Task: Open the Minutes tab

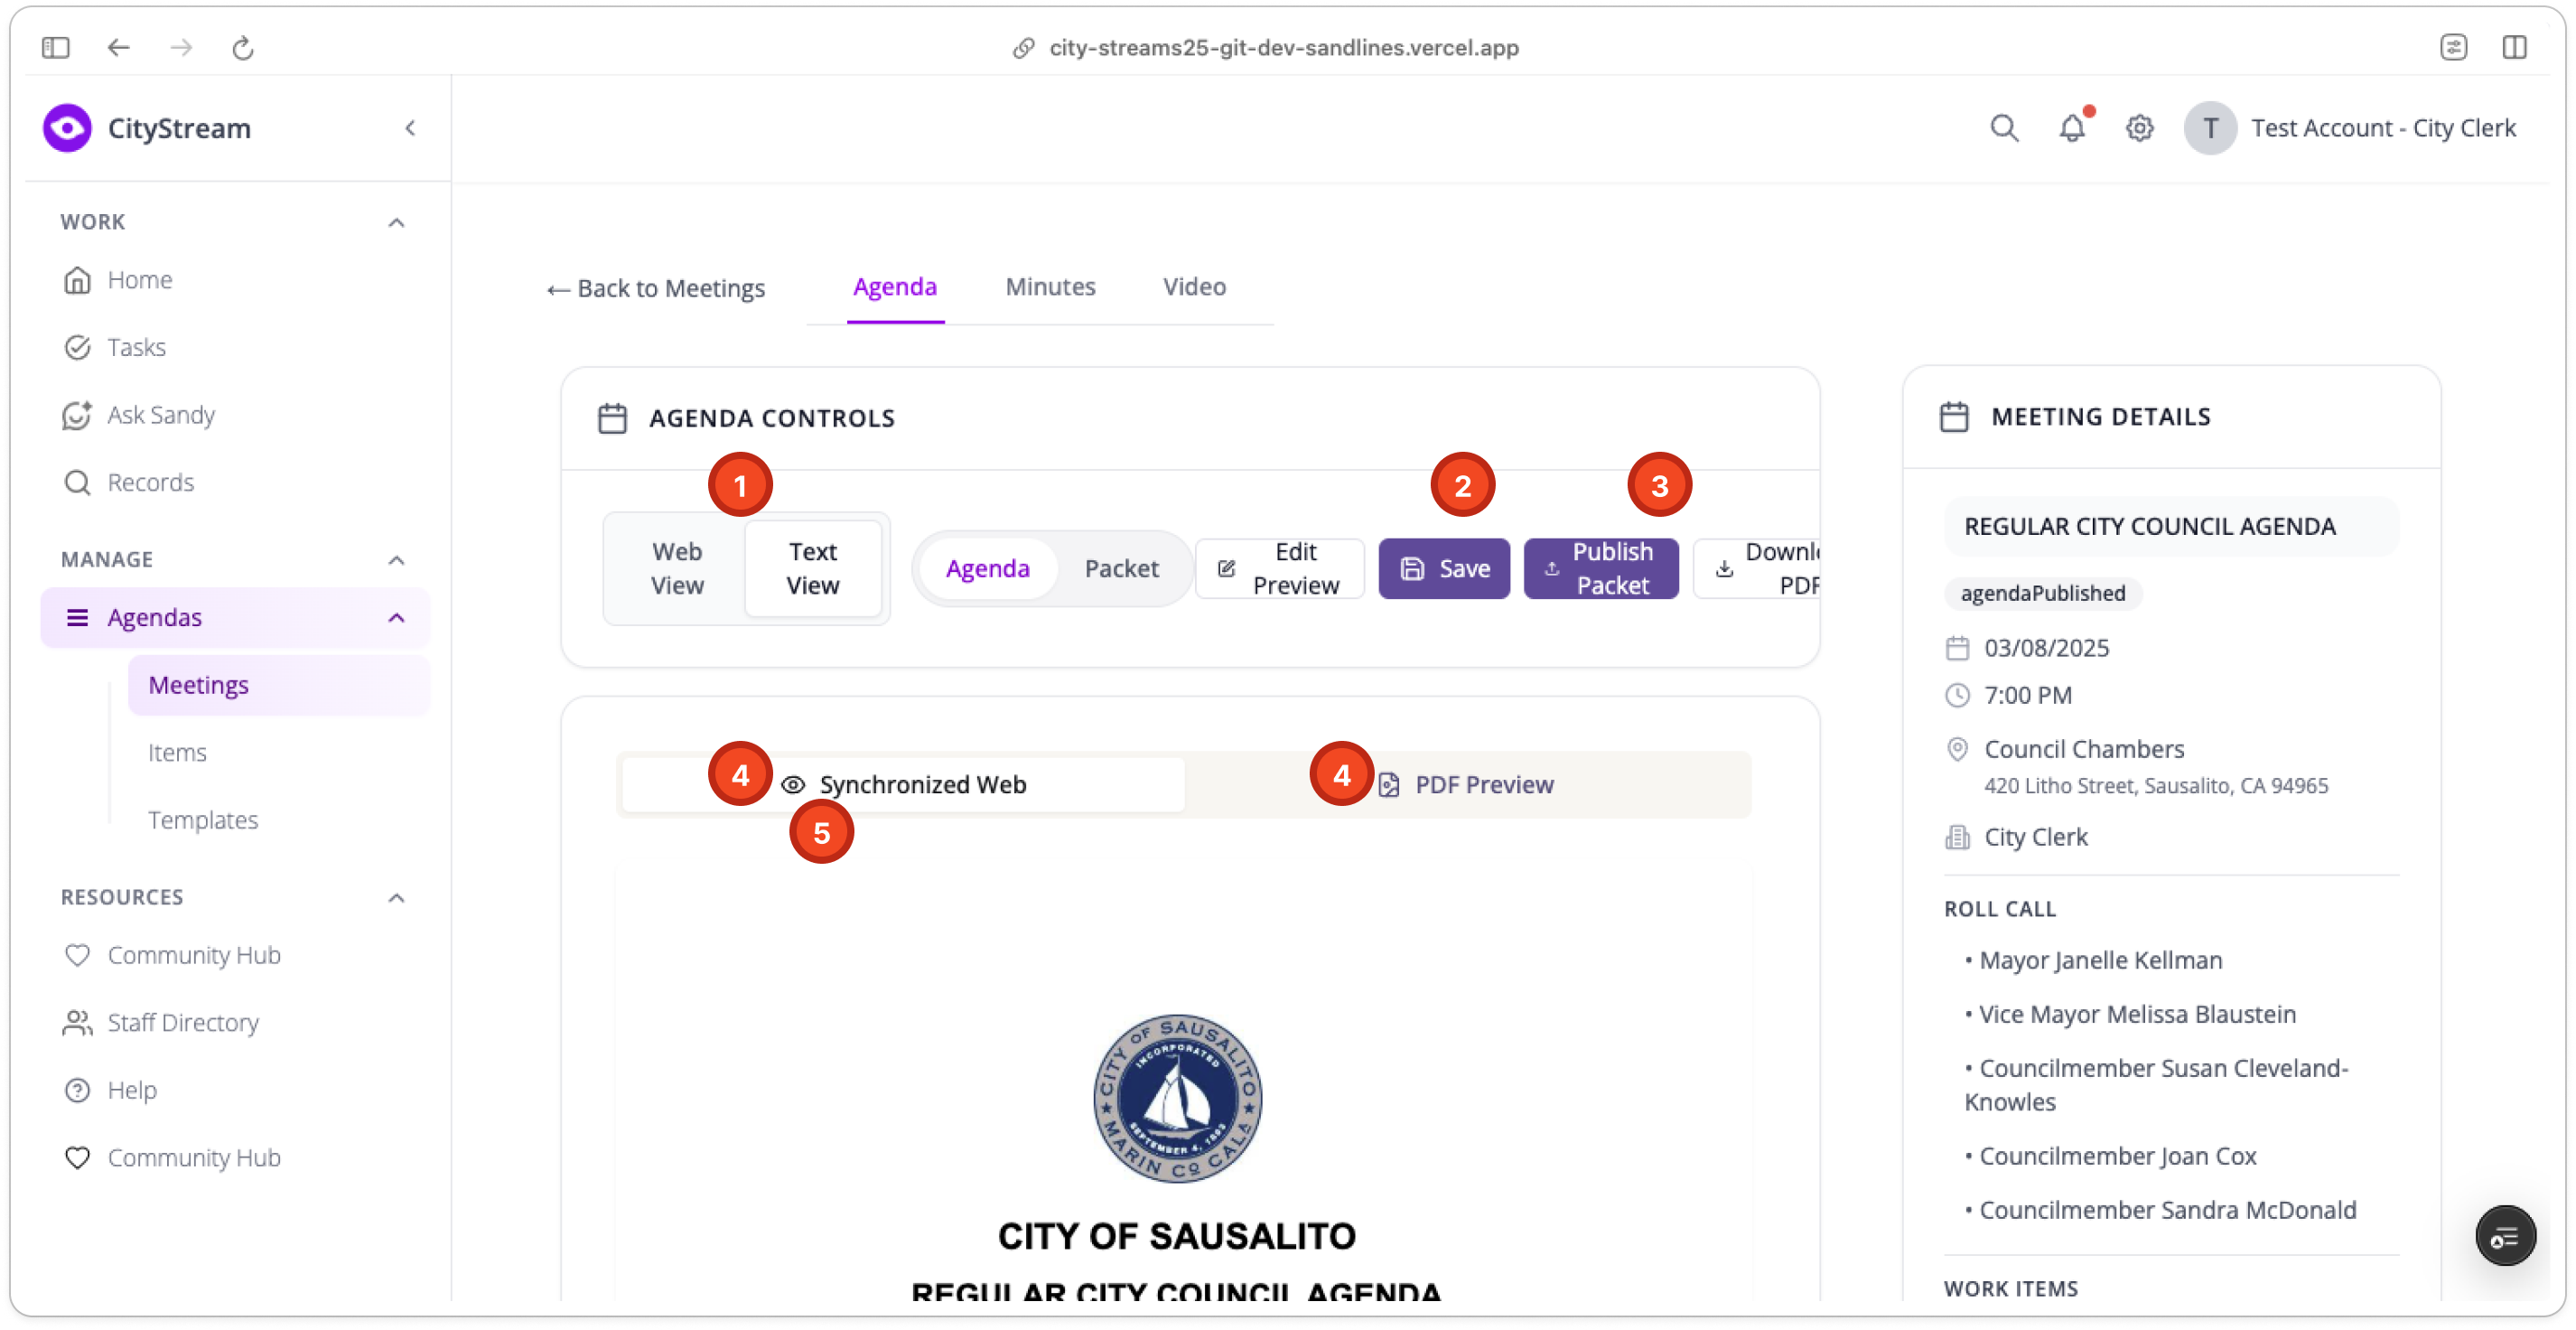Action: pyautogui.click(x=1050, y=287)
